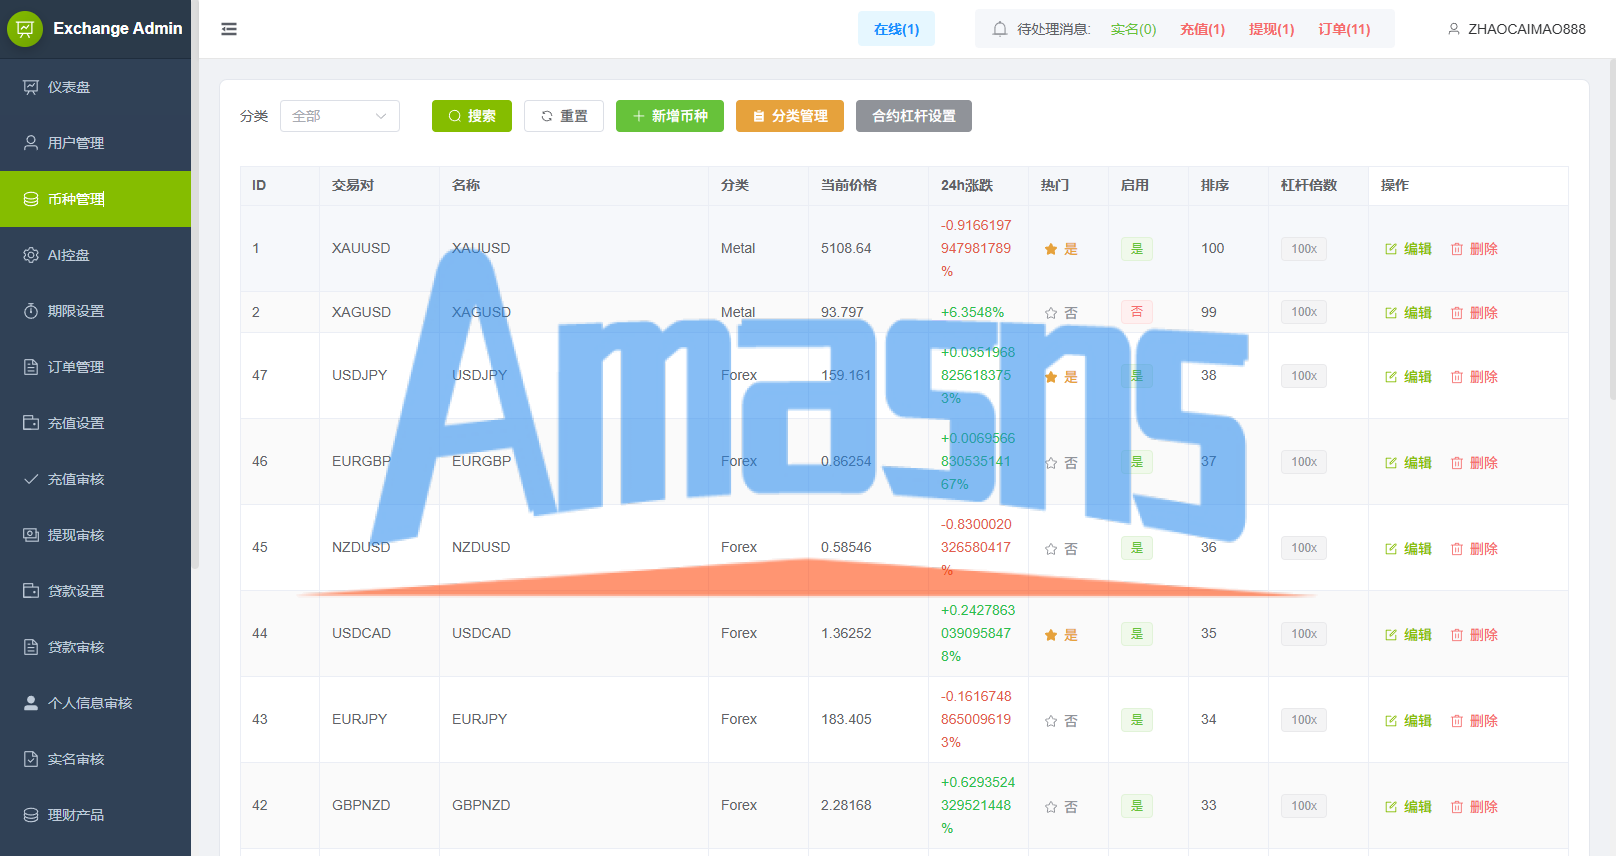Toggle the hot star for GBPNZD row
Viewport: 1616px width, 856px height.
(x=1051, y=807)
